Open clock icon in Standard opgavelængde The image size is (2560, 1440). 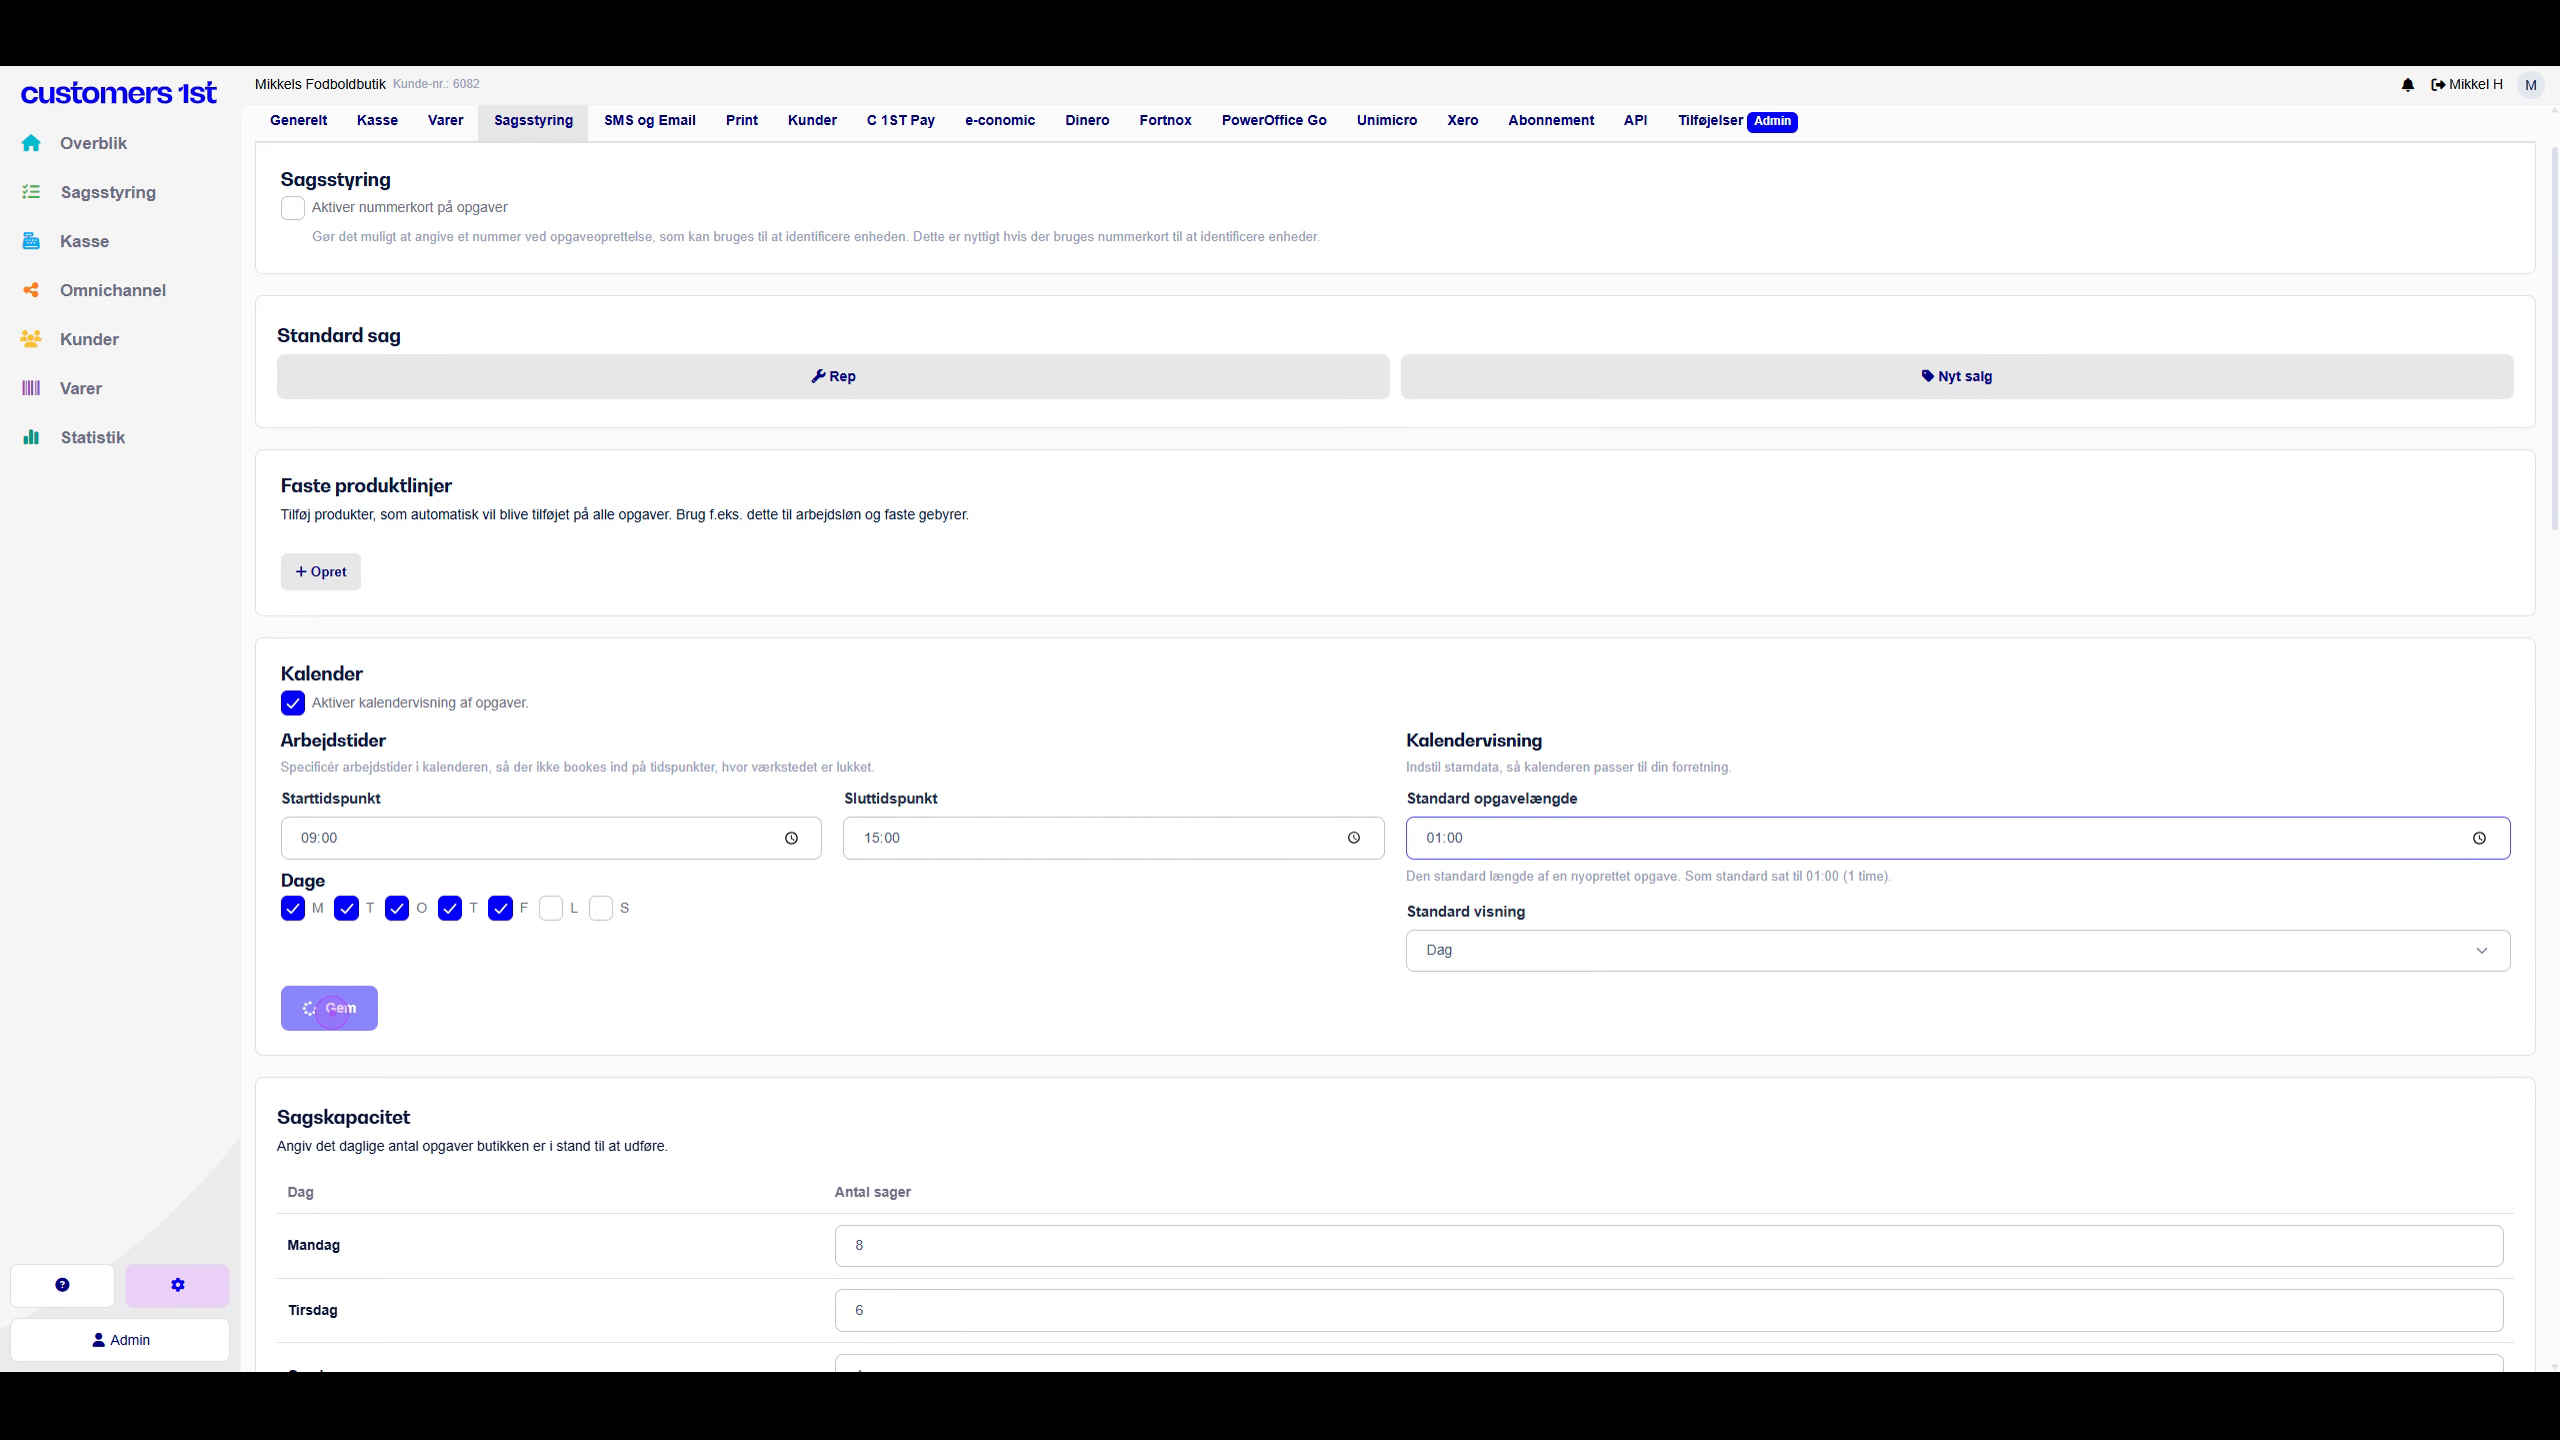[2479, 838]
